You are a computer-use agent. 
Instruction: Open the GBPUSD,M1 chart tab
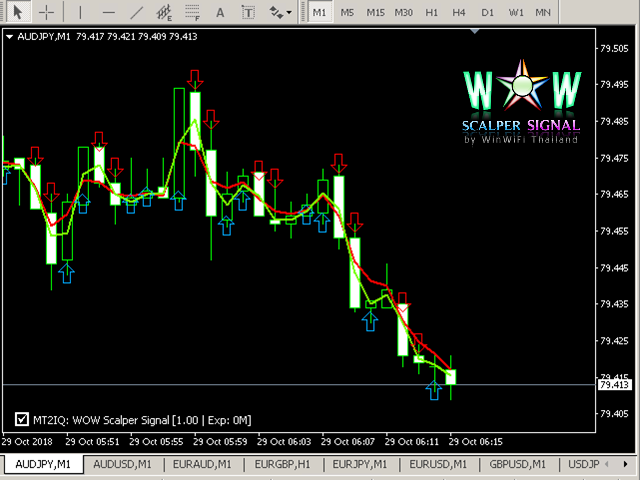pyautogui.click(x=517, y=464)
